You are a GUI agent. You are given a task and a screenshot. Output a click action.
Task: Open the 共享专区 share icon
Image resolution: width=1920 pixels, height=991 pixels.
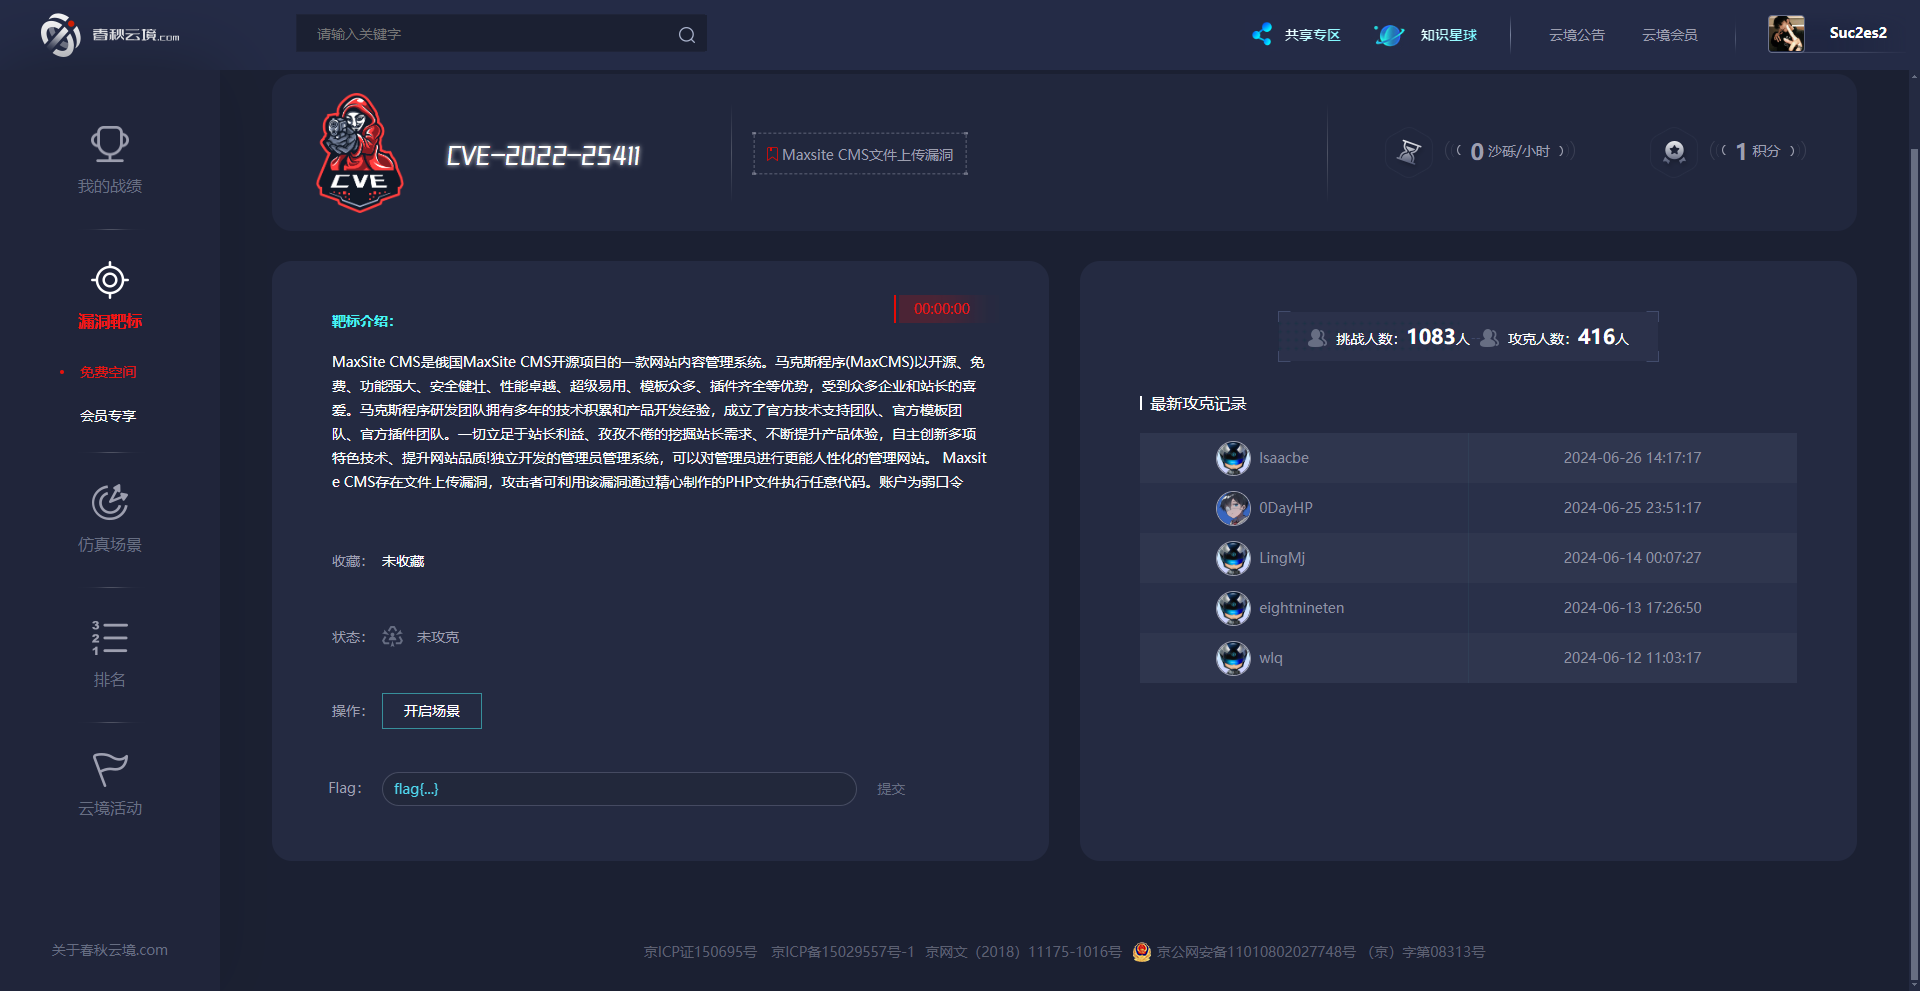[x=1262, y=35]
